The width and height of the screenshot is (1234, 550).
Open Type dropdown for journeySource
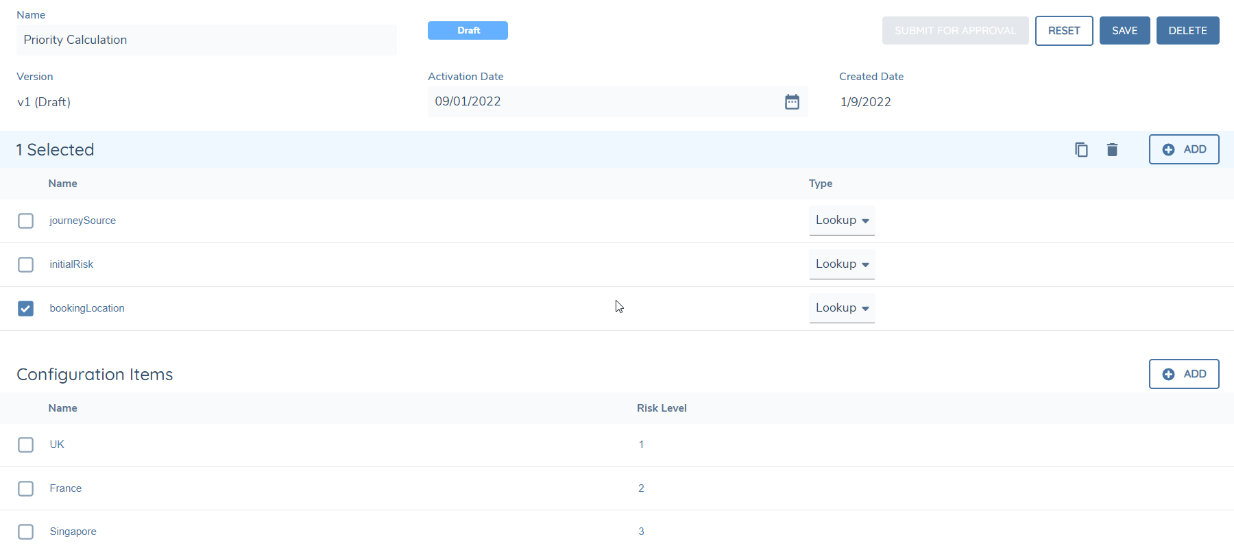click(841, 220)
